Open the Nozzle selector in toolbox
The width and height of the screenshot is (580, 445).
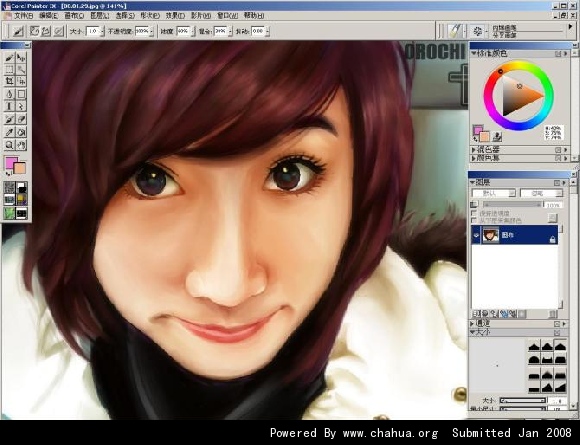(x=21, y=213)
